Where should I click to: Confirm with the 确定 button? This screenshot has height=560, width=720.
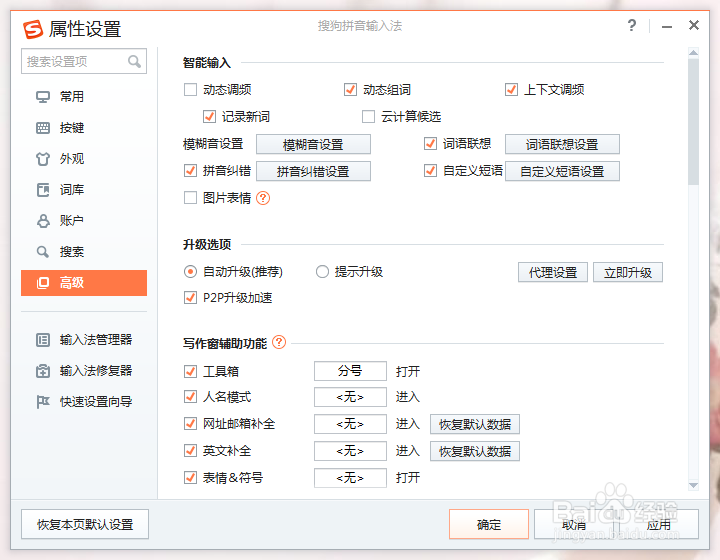tap(489, 524)
